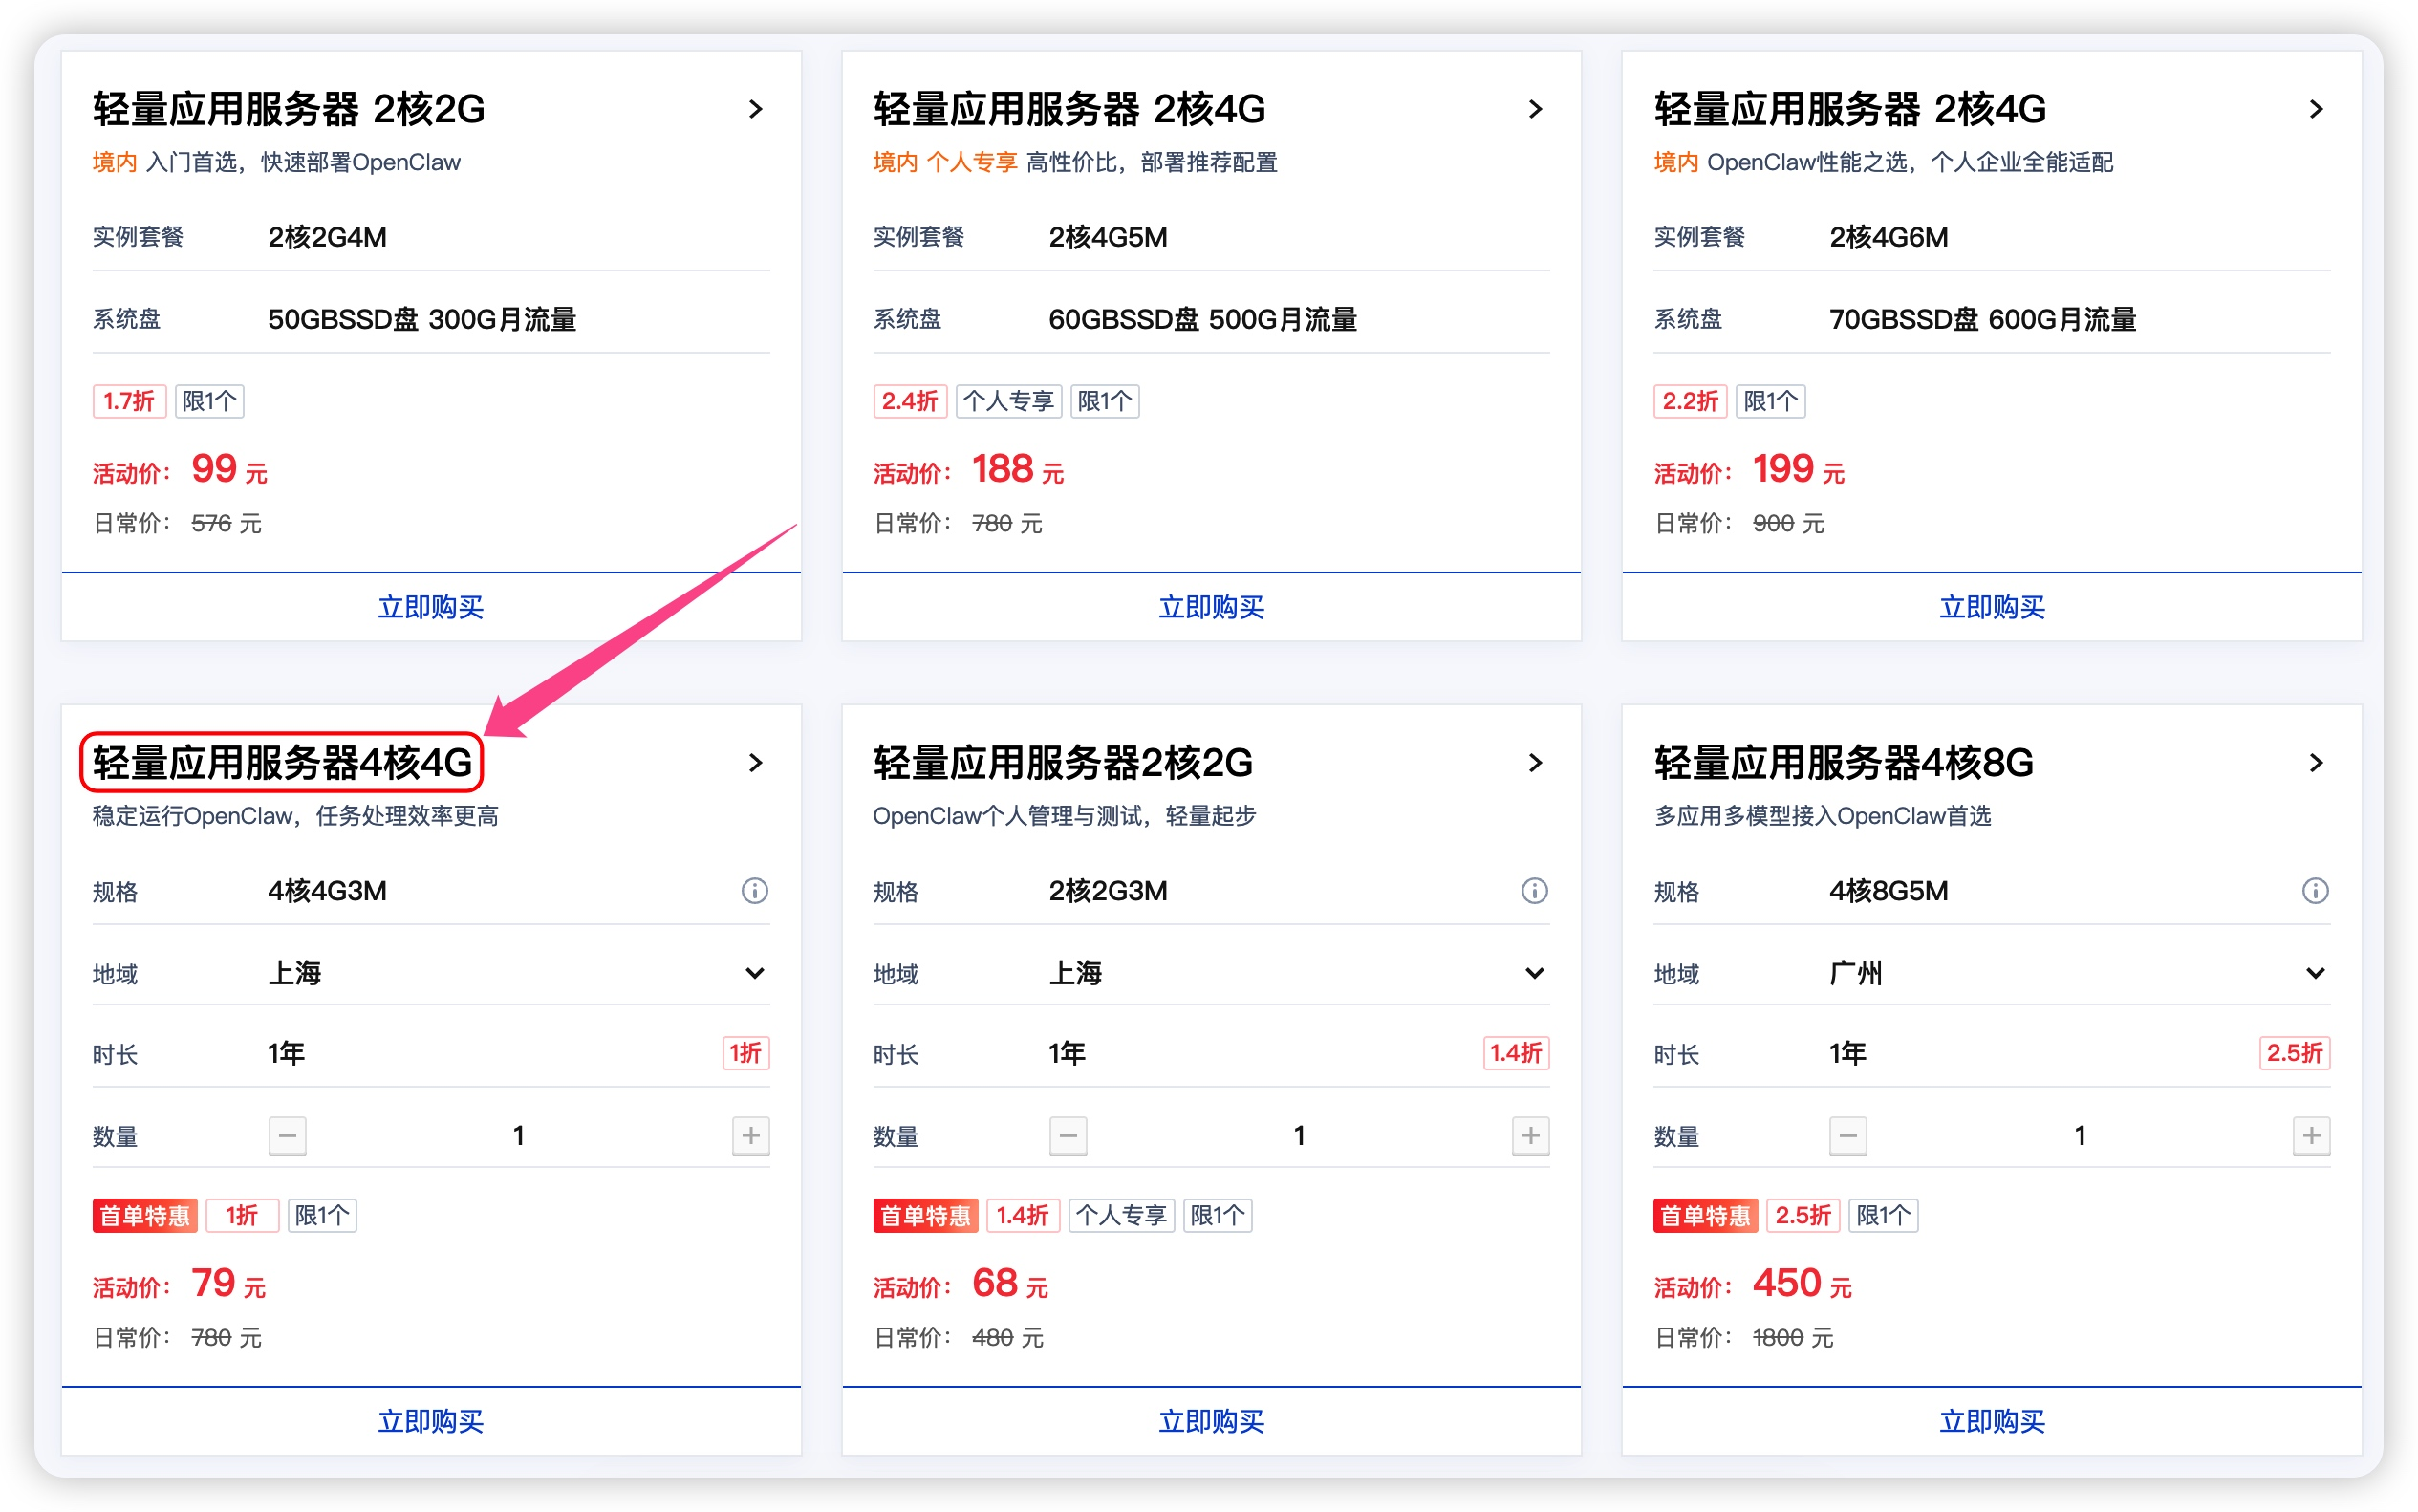Open details arrow on 2核4G5M card header
The width and height of the screenshot is (2418, 1512).
(1536, 109)
